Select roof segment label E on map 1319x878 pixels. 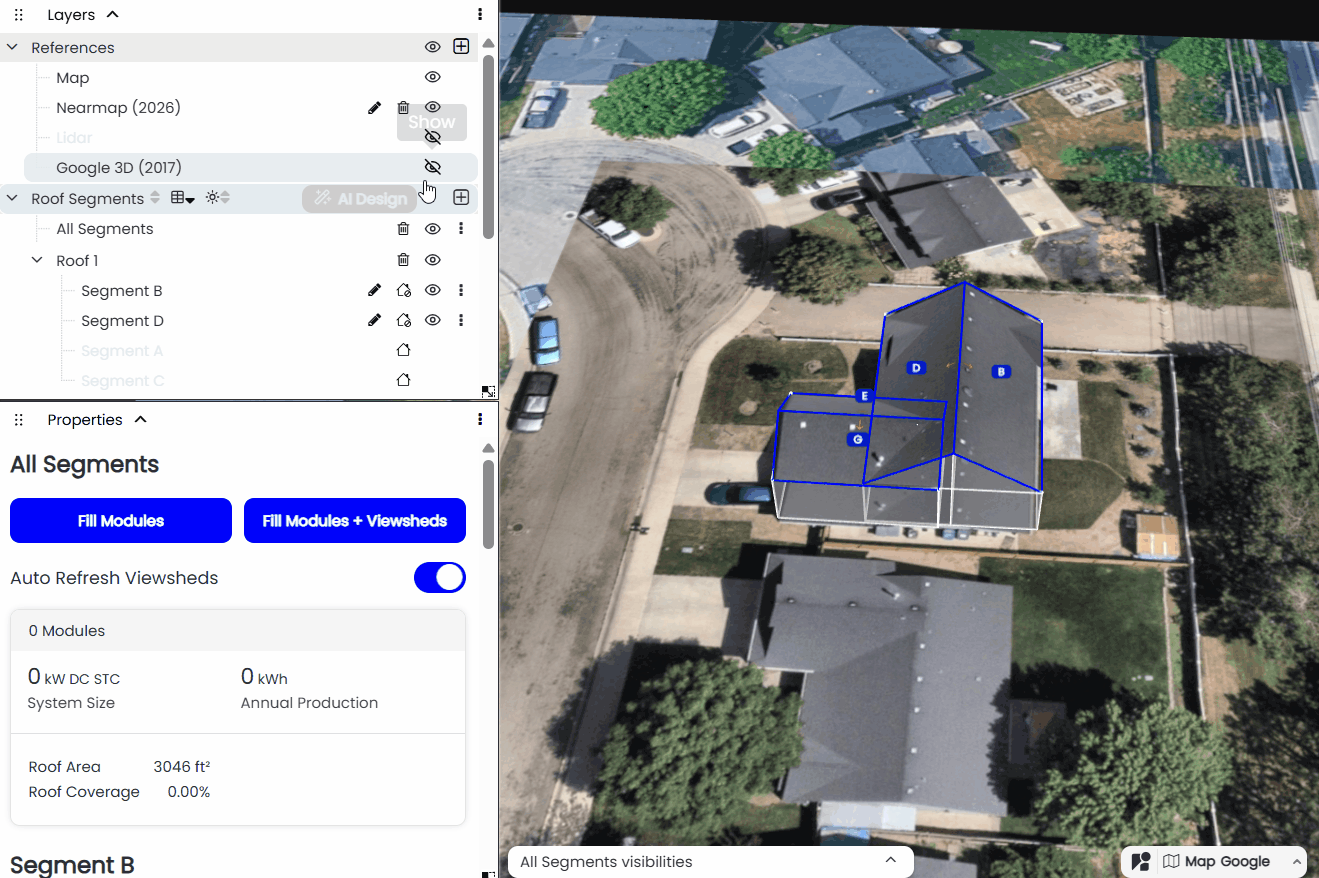tap(866, 396)
